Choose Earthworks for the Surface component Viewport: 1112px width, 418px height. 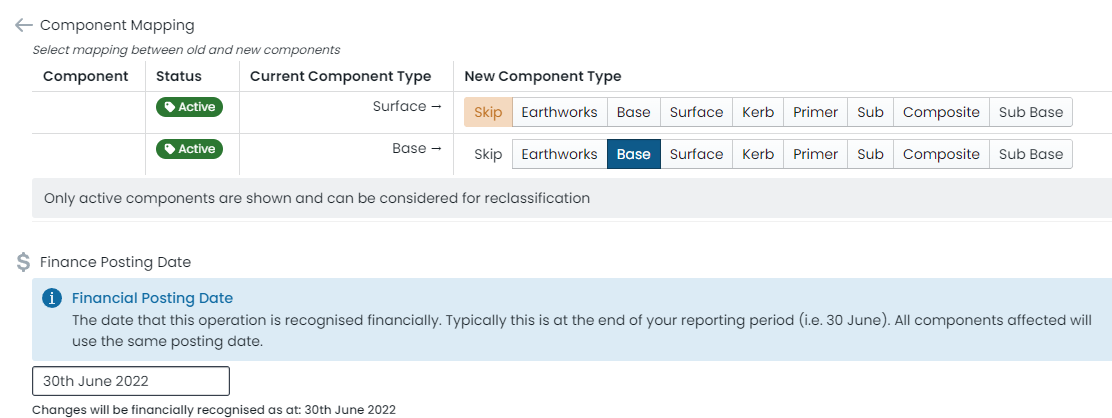pyautogui.click(x=560, y=112)
